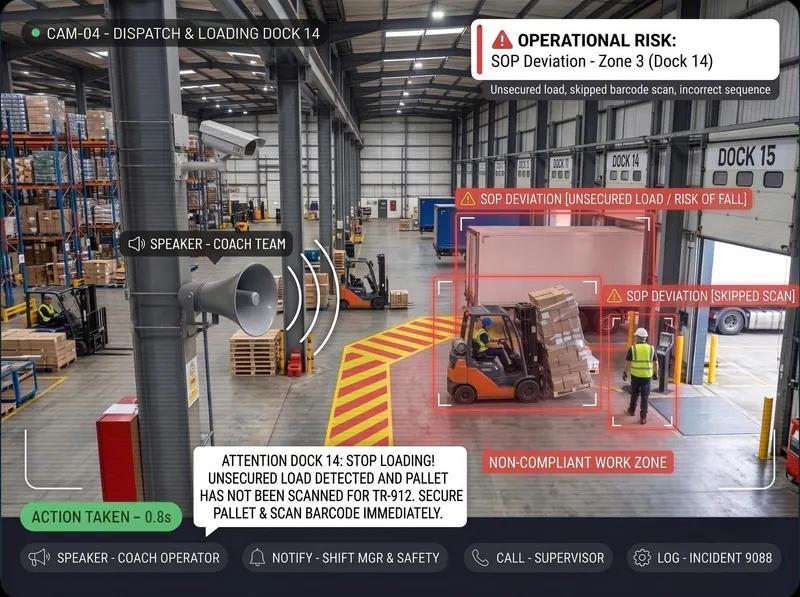Choose the Call - Supervisor action
Viewport: 800px width, 597px height.
pos(538,558)
